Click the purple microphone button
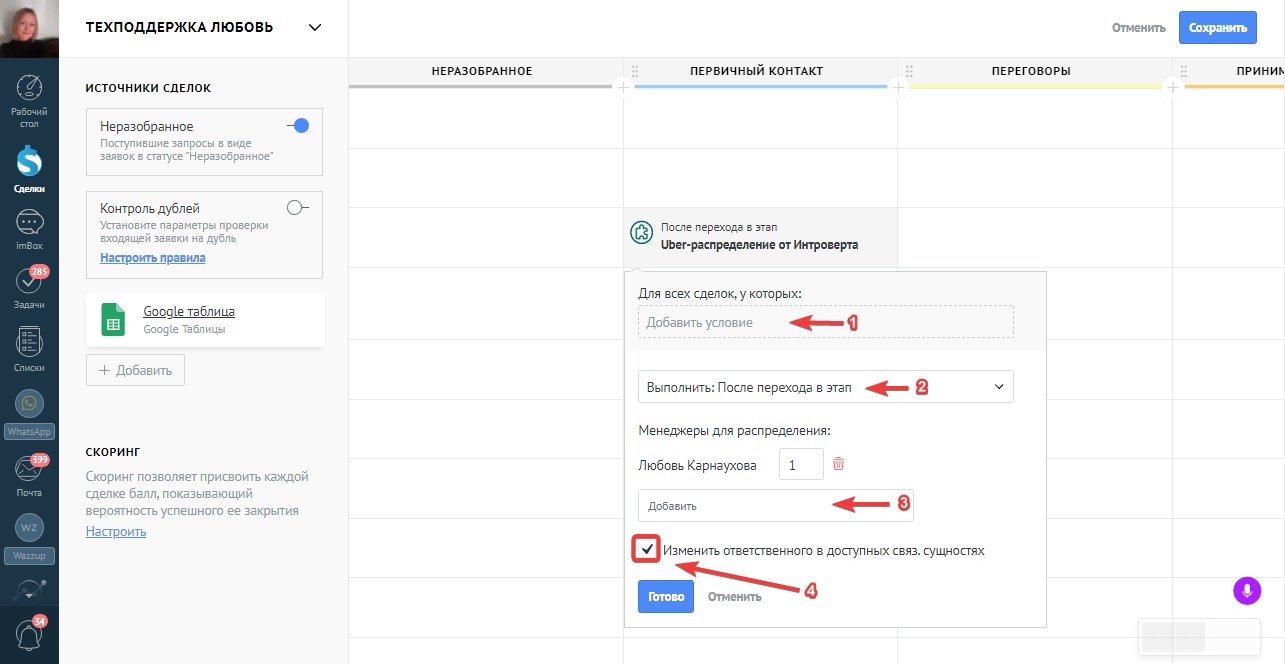 pos(1247,591)
